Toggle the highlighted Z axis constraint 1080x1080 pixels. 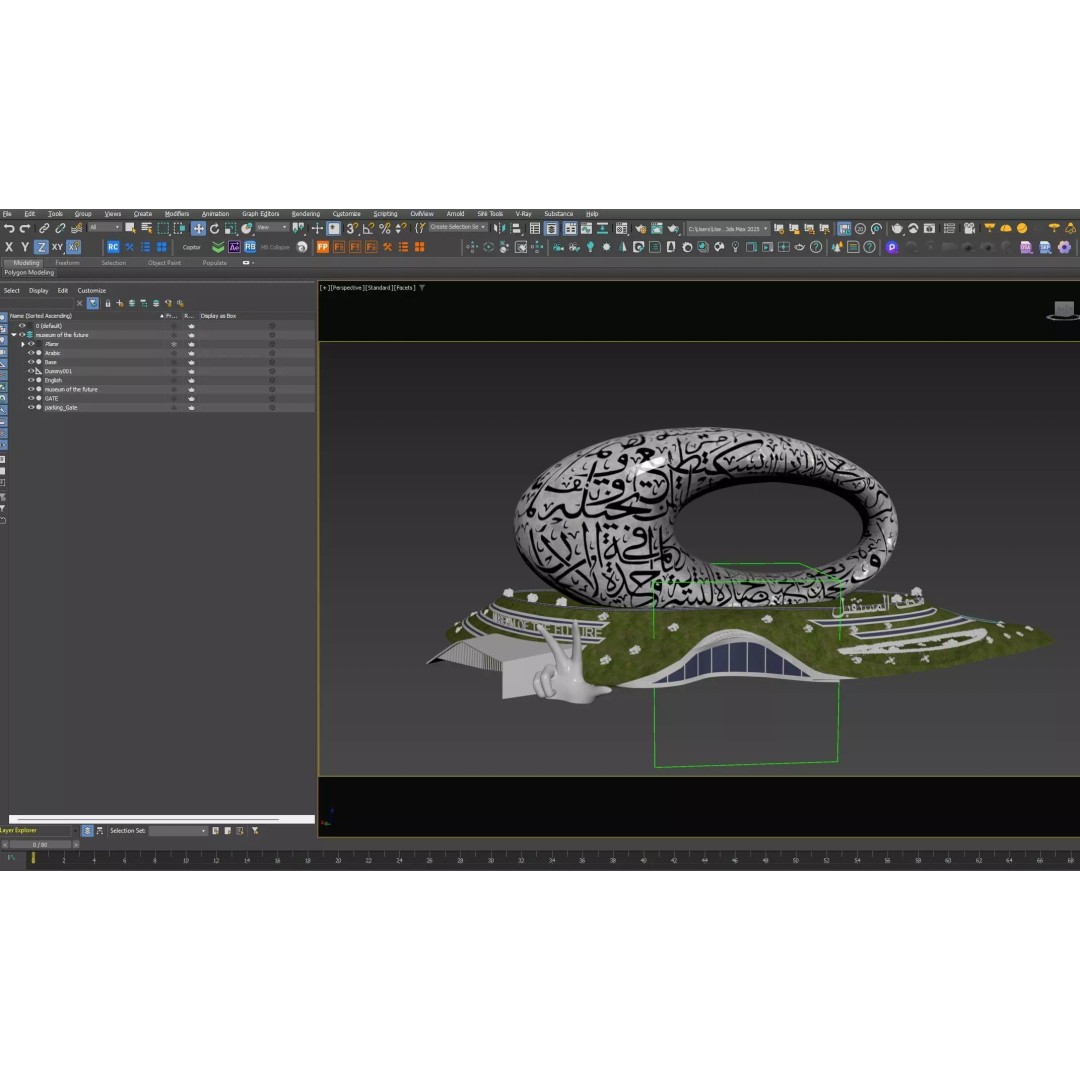coord(41,247)
